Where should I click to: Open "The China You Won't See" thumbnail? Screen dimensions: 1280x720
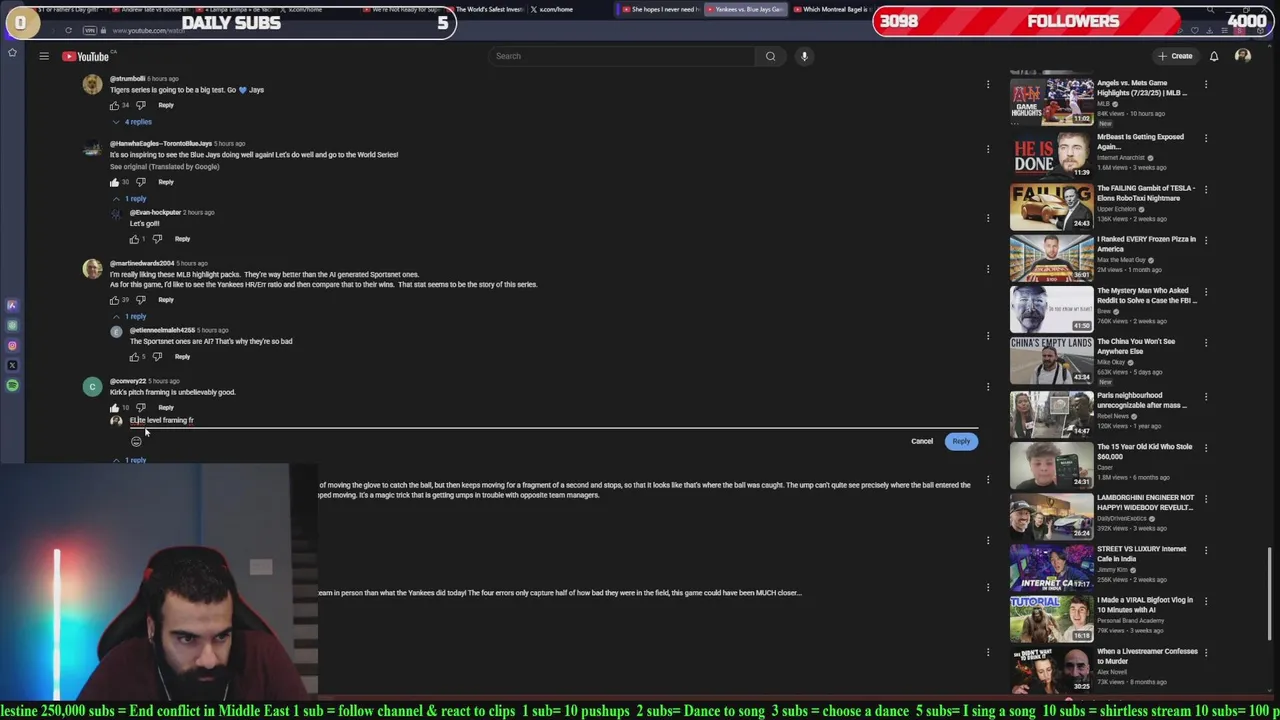click(x=1051, y=361)
